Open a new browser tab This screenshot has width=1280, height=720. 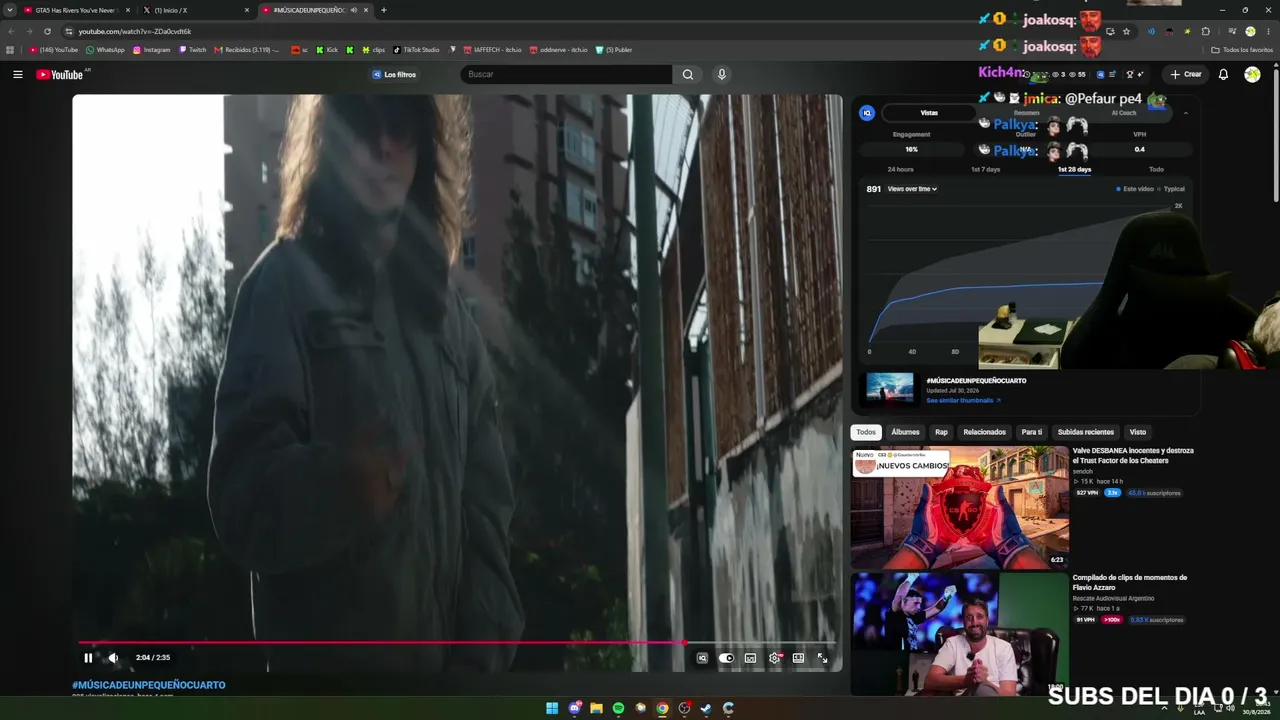pyautogui.click(x=384, y=10)
